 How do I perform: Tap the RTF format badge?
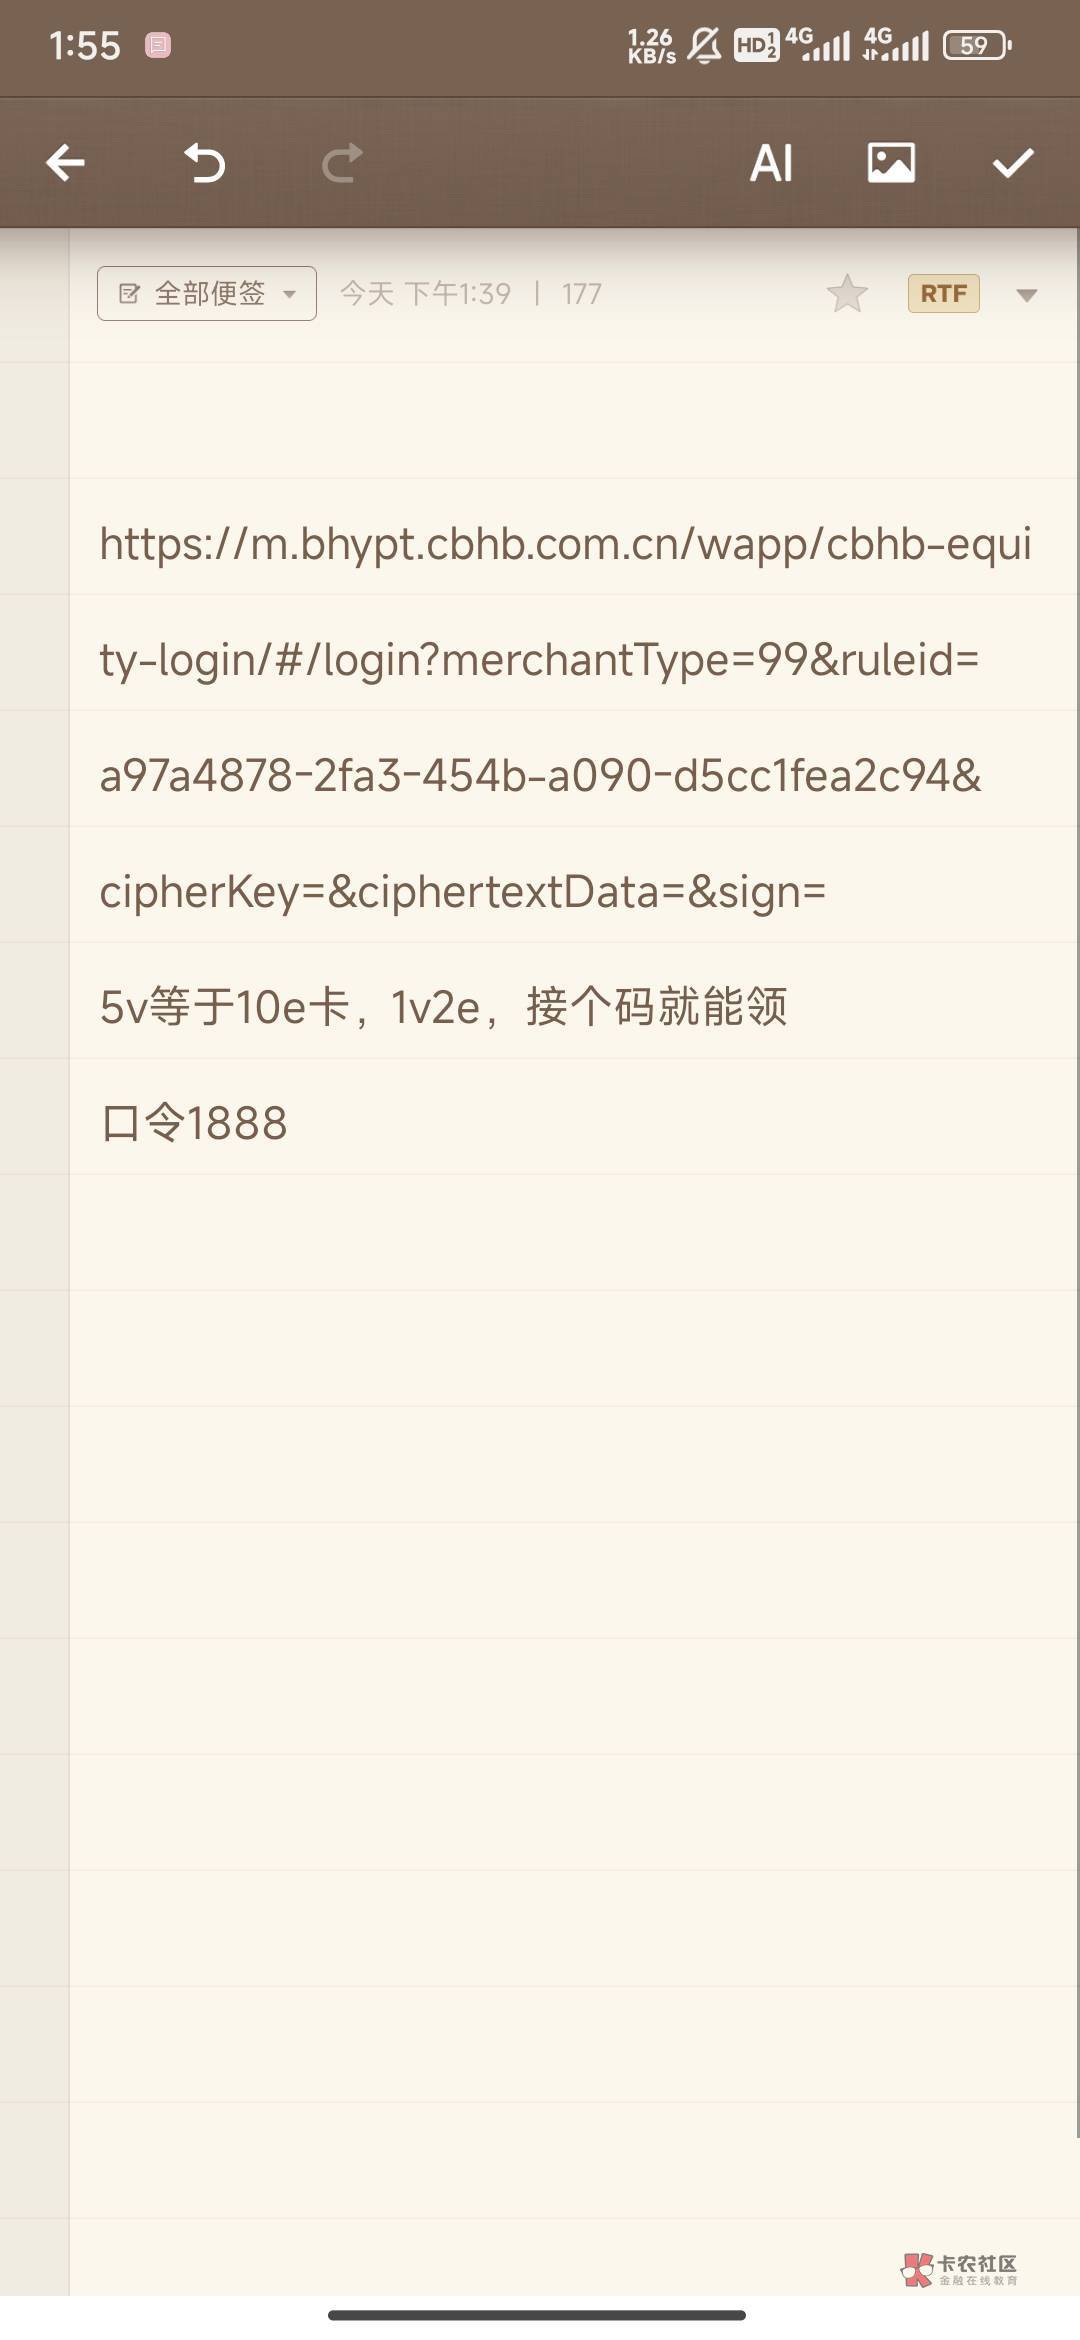click(x=943, y=294)
